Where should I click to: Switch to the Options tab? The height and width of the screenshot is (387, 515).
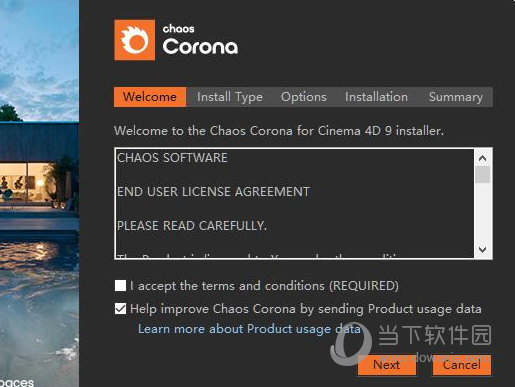pyautogui.click(x=304, y=97)
